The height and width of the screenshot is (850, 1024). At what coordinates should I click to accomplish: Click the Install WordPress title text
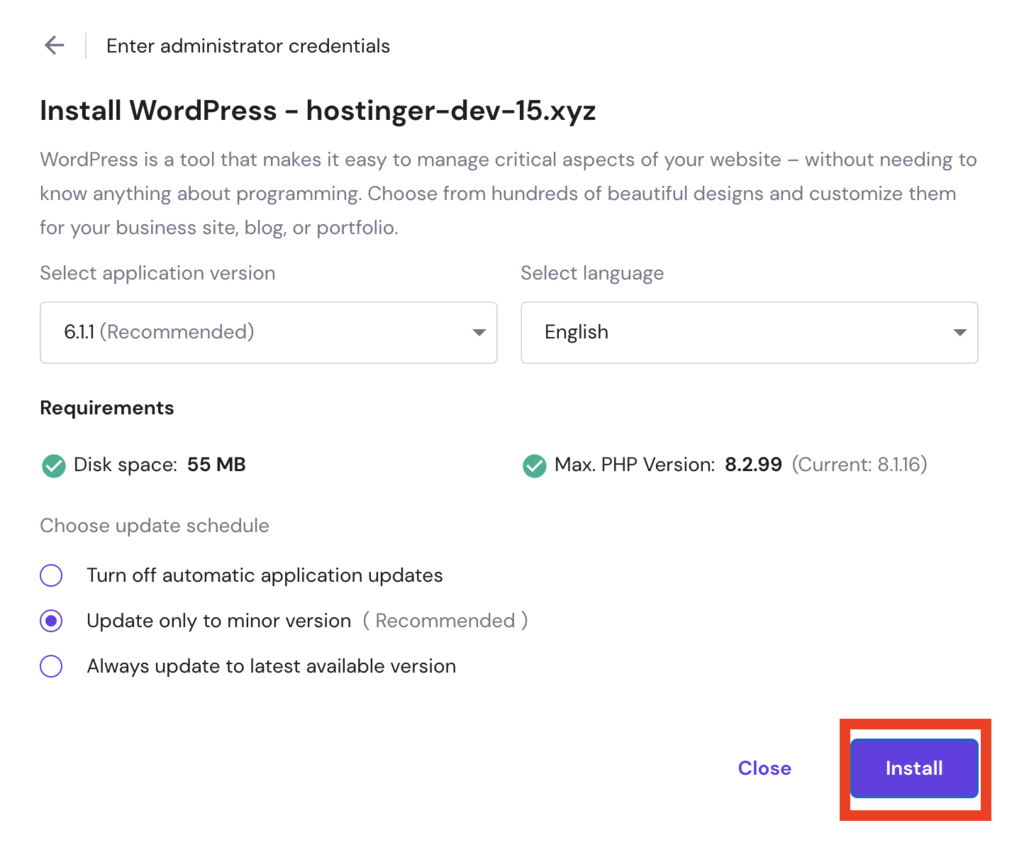click(x=317, y=110)
